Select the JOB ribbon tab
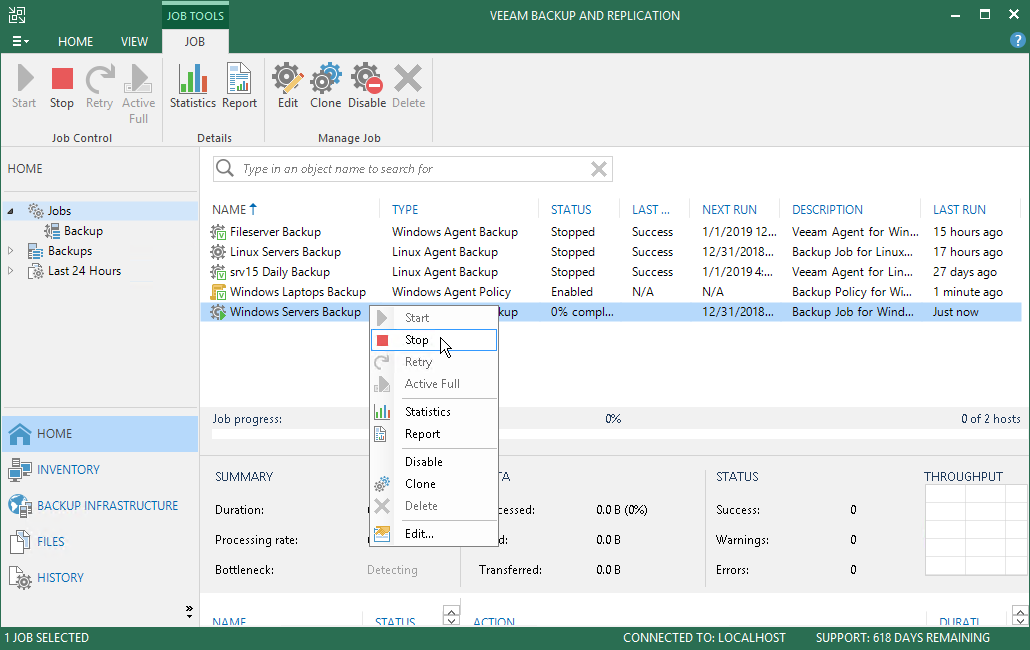This screenshot has width=1030, height=650. coord(194,41)
